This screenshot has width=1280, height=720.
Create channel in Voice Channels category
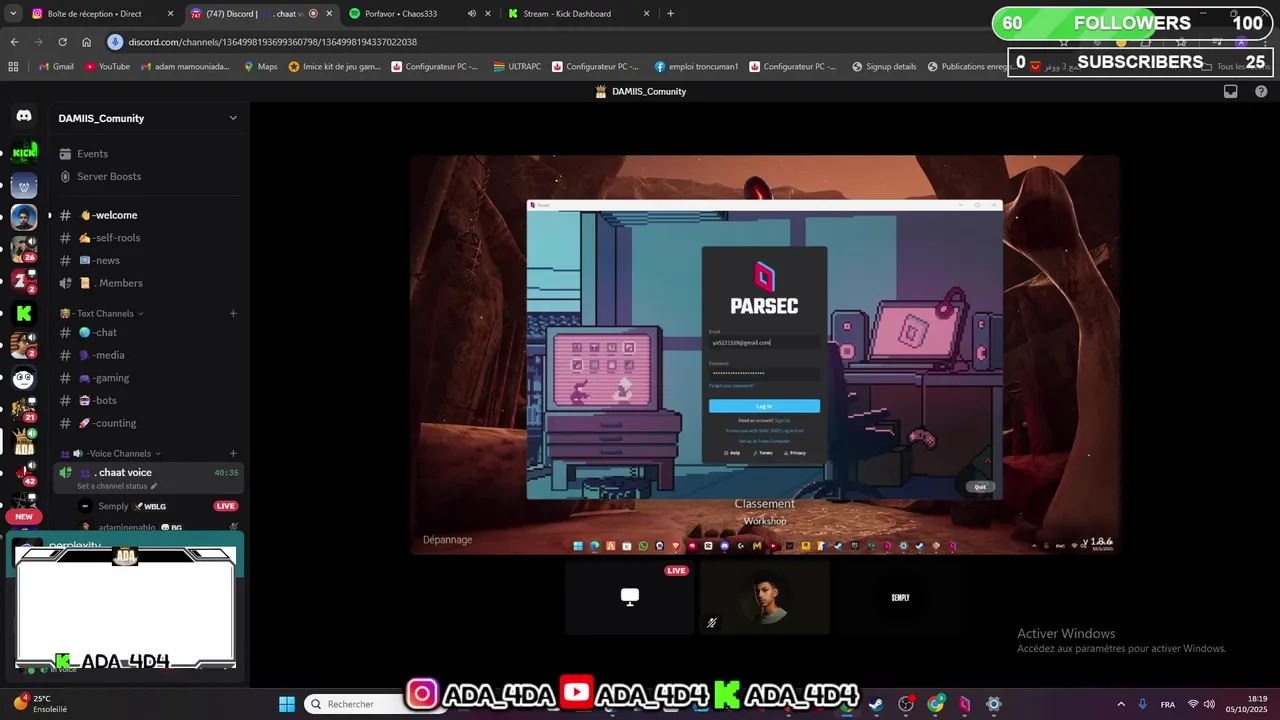pos(233,453)
